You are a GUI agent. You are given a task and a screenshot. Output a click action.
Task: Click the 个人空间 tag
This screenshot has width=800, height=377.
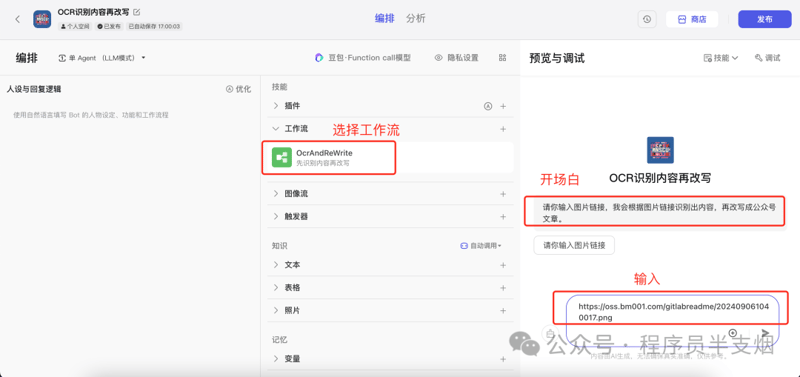pyautogui.click(x=75, y=27)
